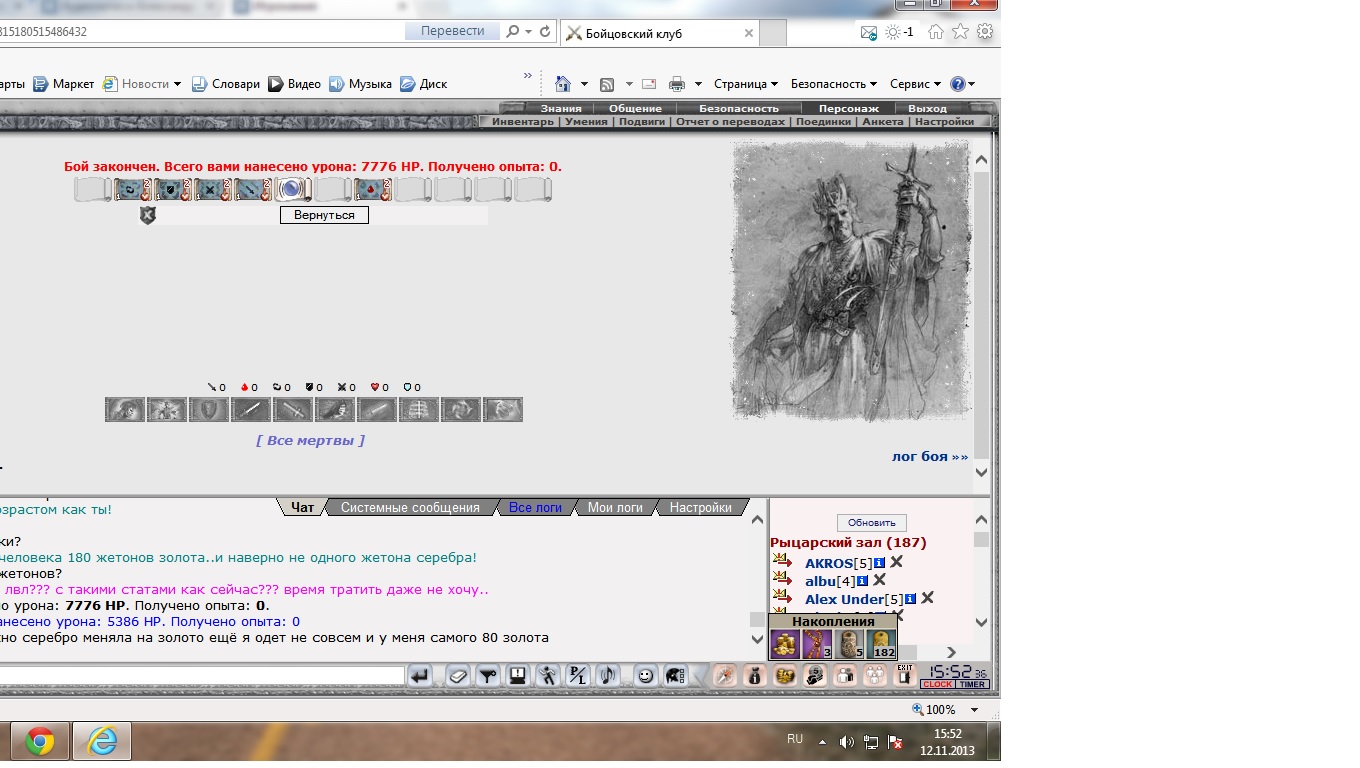1360x768 pixels.
Task: Open the Знания menu
Action: pyautogui.click(x=561, y=108)
